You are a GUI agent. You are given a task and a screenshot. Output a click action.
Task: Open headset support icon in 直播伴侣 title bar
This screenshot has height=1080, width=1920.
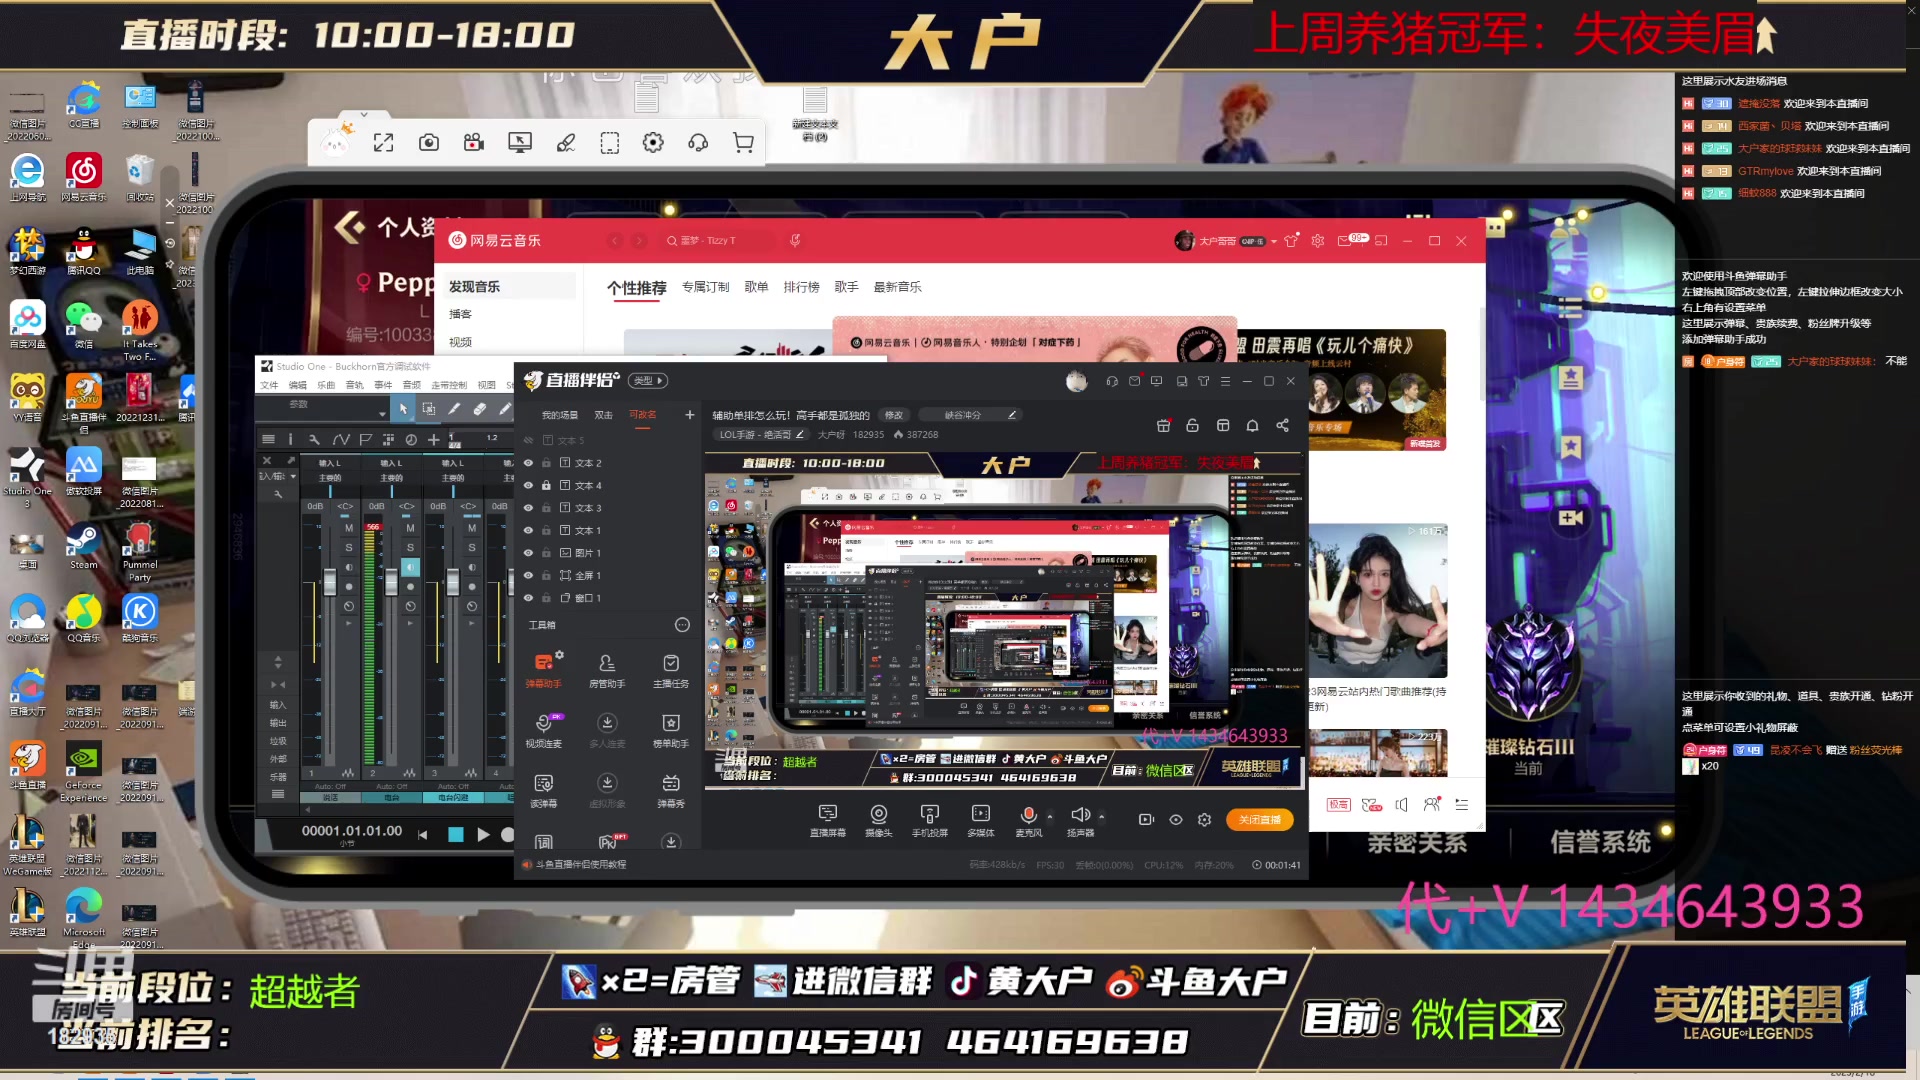coord(1112,381)
